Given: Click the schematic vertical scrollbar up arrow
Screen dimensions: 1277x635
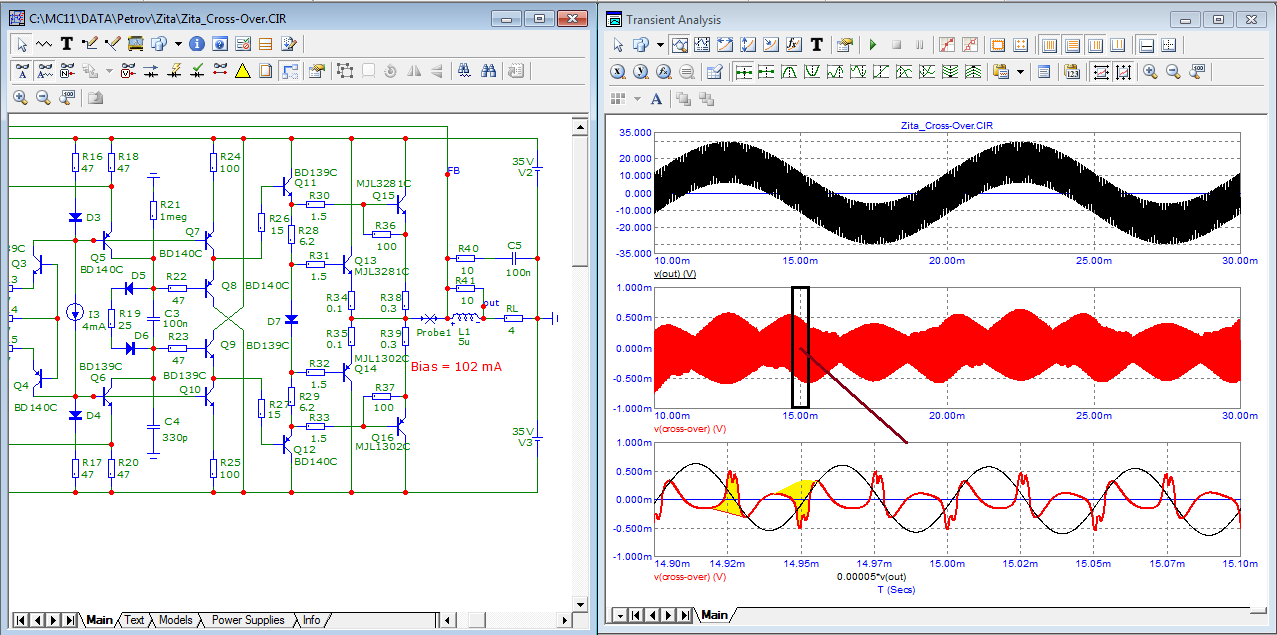Looking at the screenshot, I should (x=579, y=126).
